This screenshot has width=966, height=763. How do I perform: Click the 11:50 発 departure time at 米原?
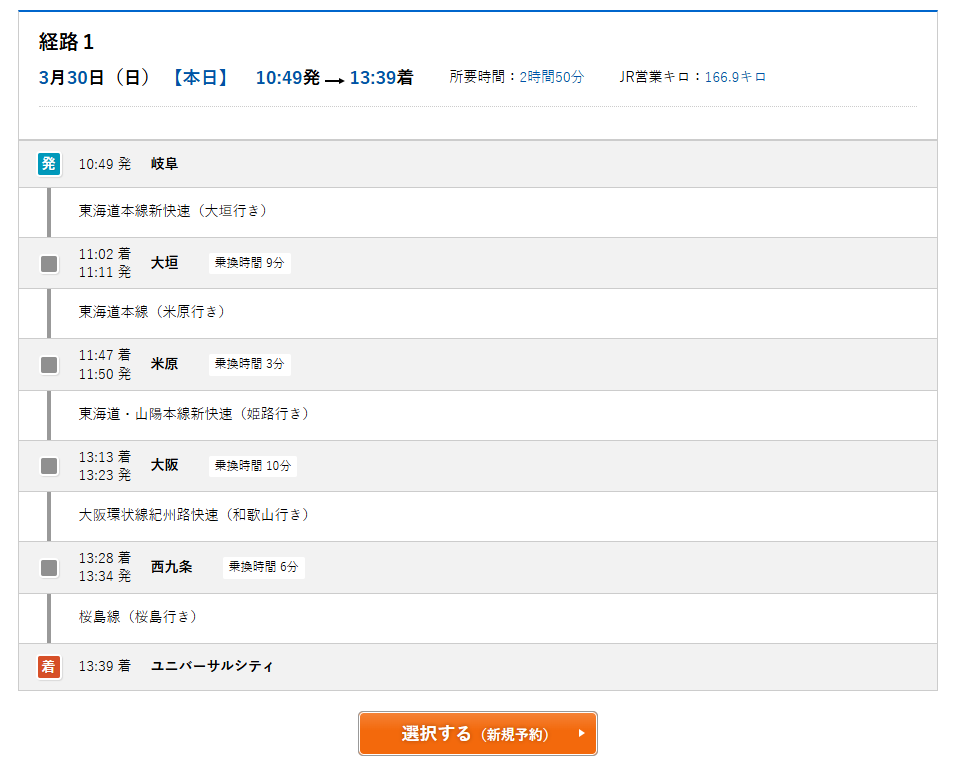pyautogui.click(x=105, y=374)
